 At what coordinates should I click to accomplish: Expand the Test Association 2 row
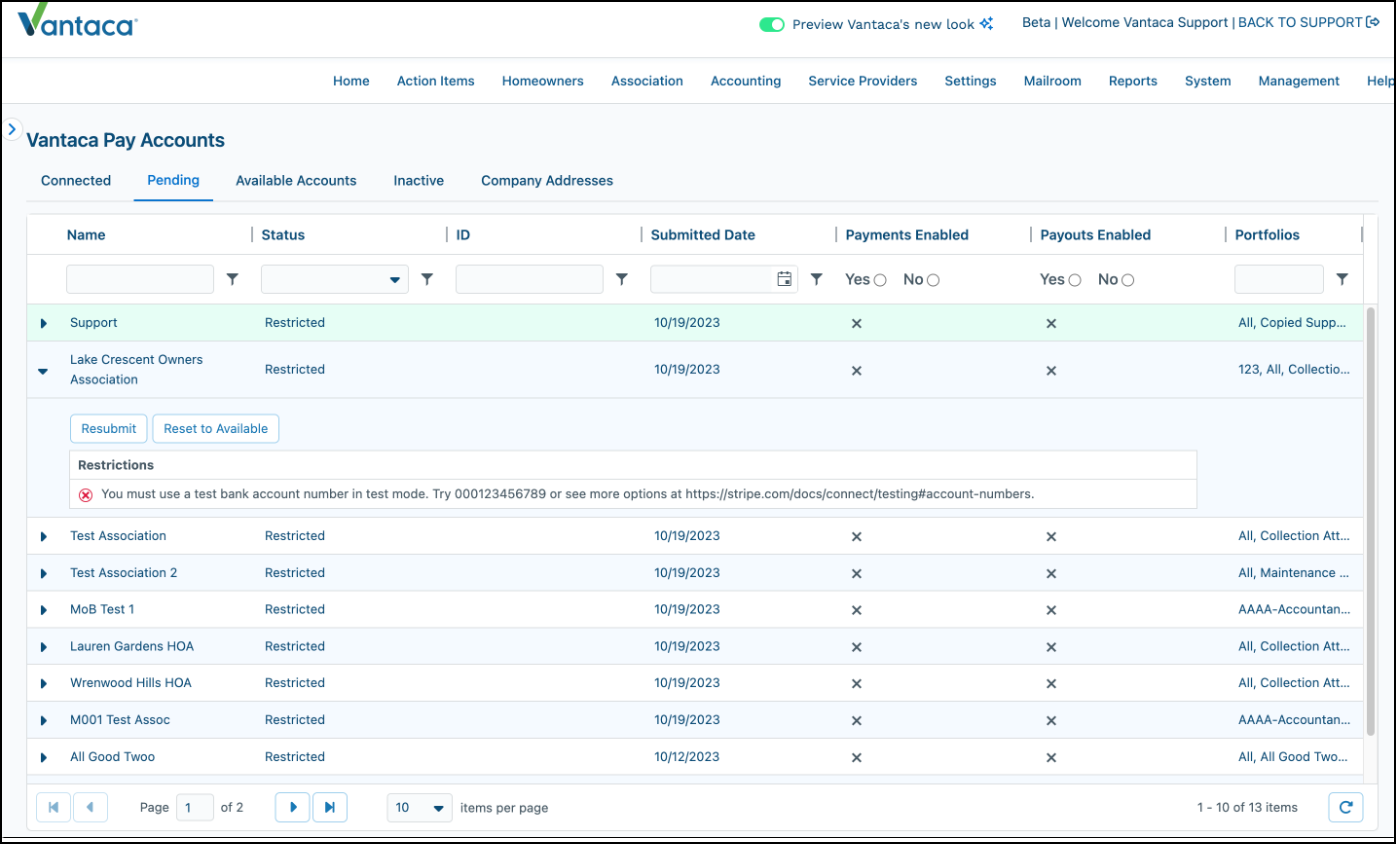coord(43,573)
